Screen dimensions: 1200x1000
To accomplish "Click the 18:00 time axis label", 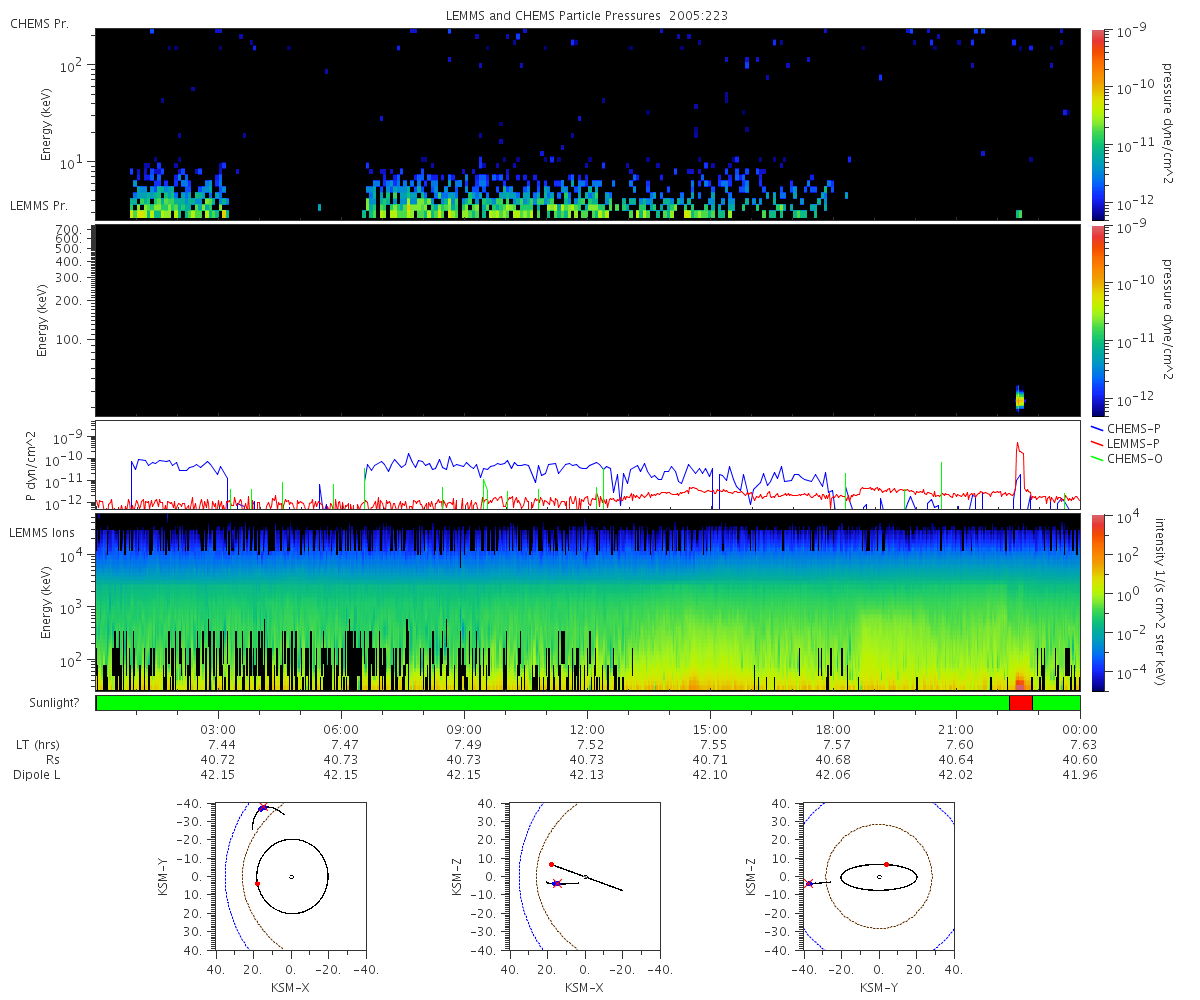I will (x=833, y=729).
